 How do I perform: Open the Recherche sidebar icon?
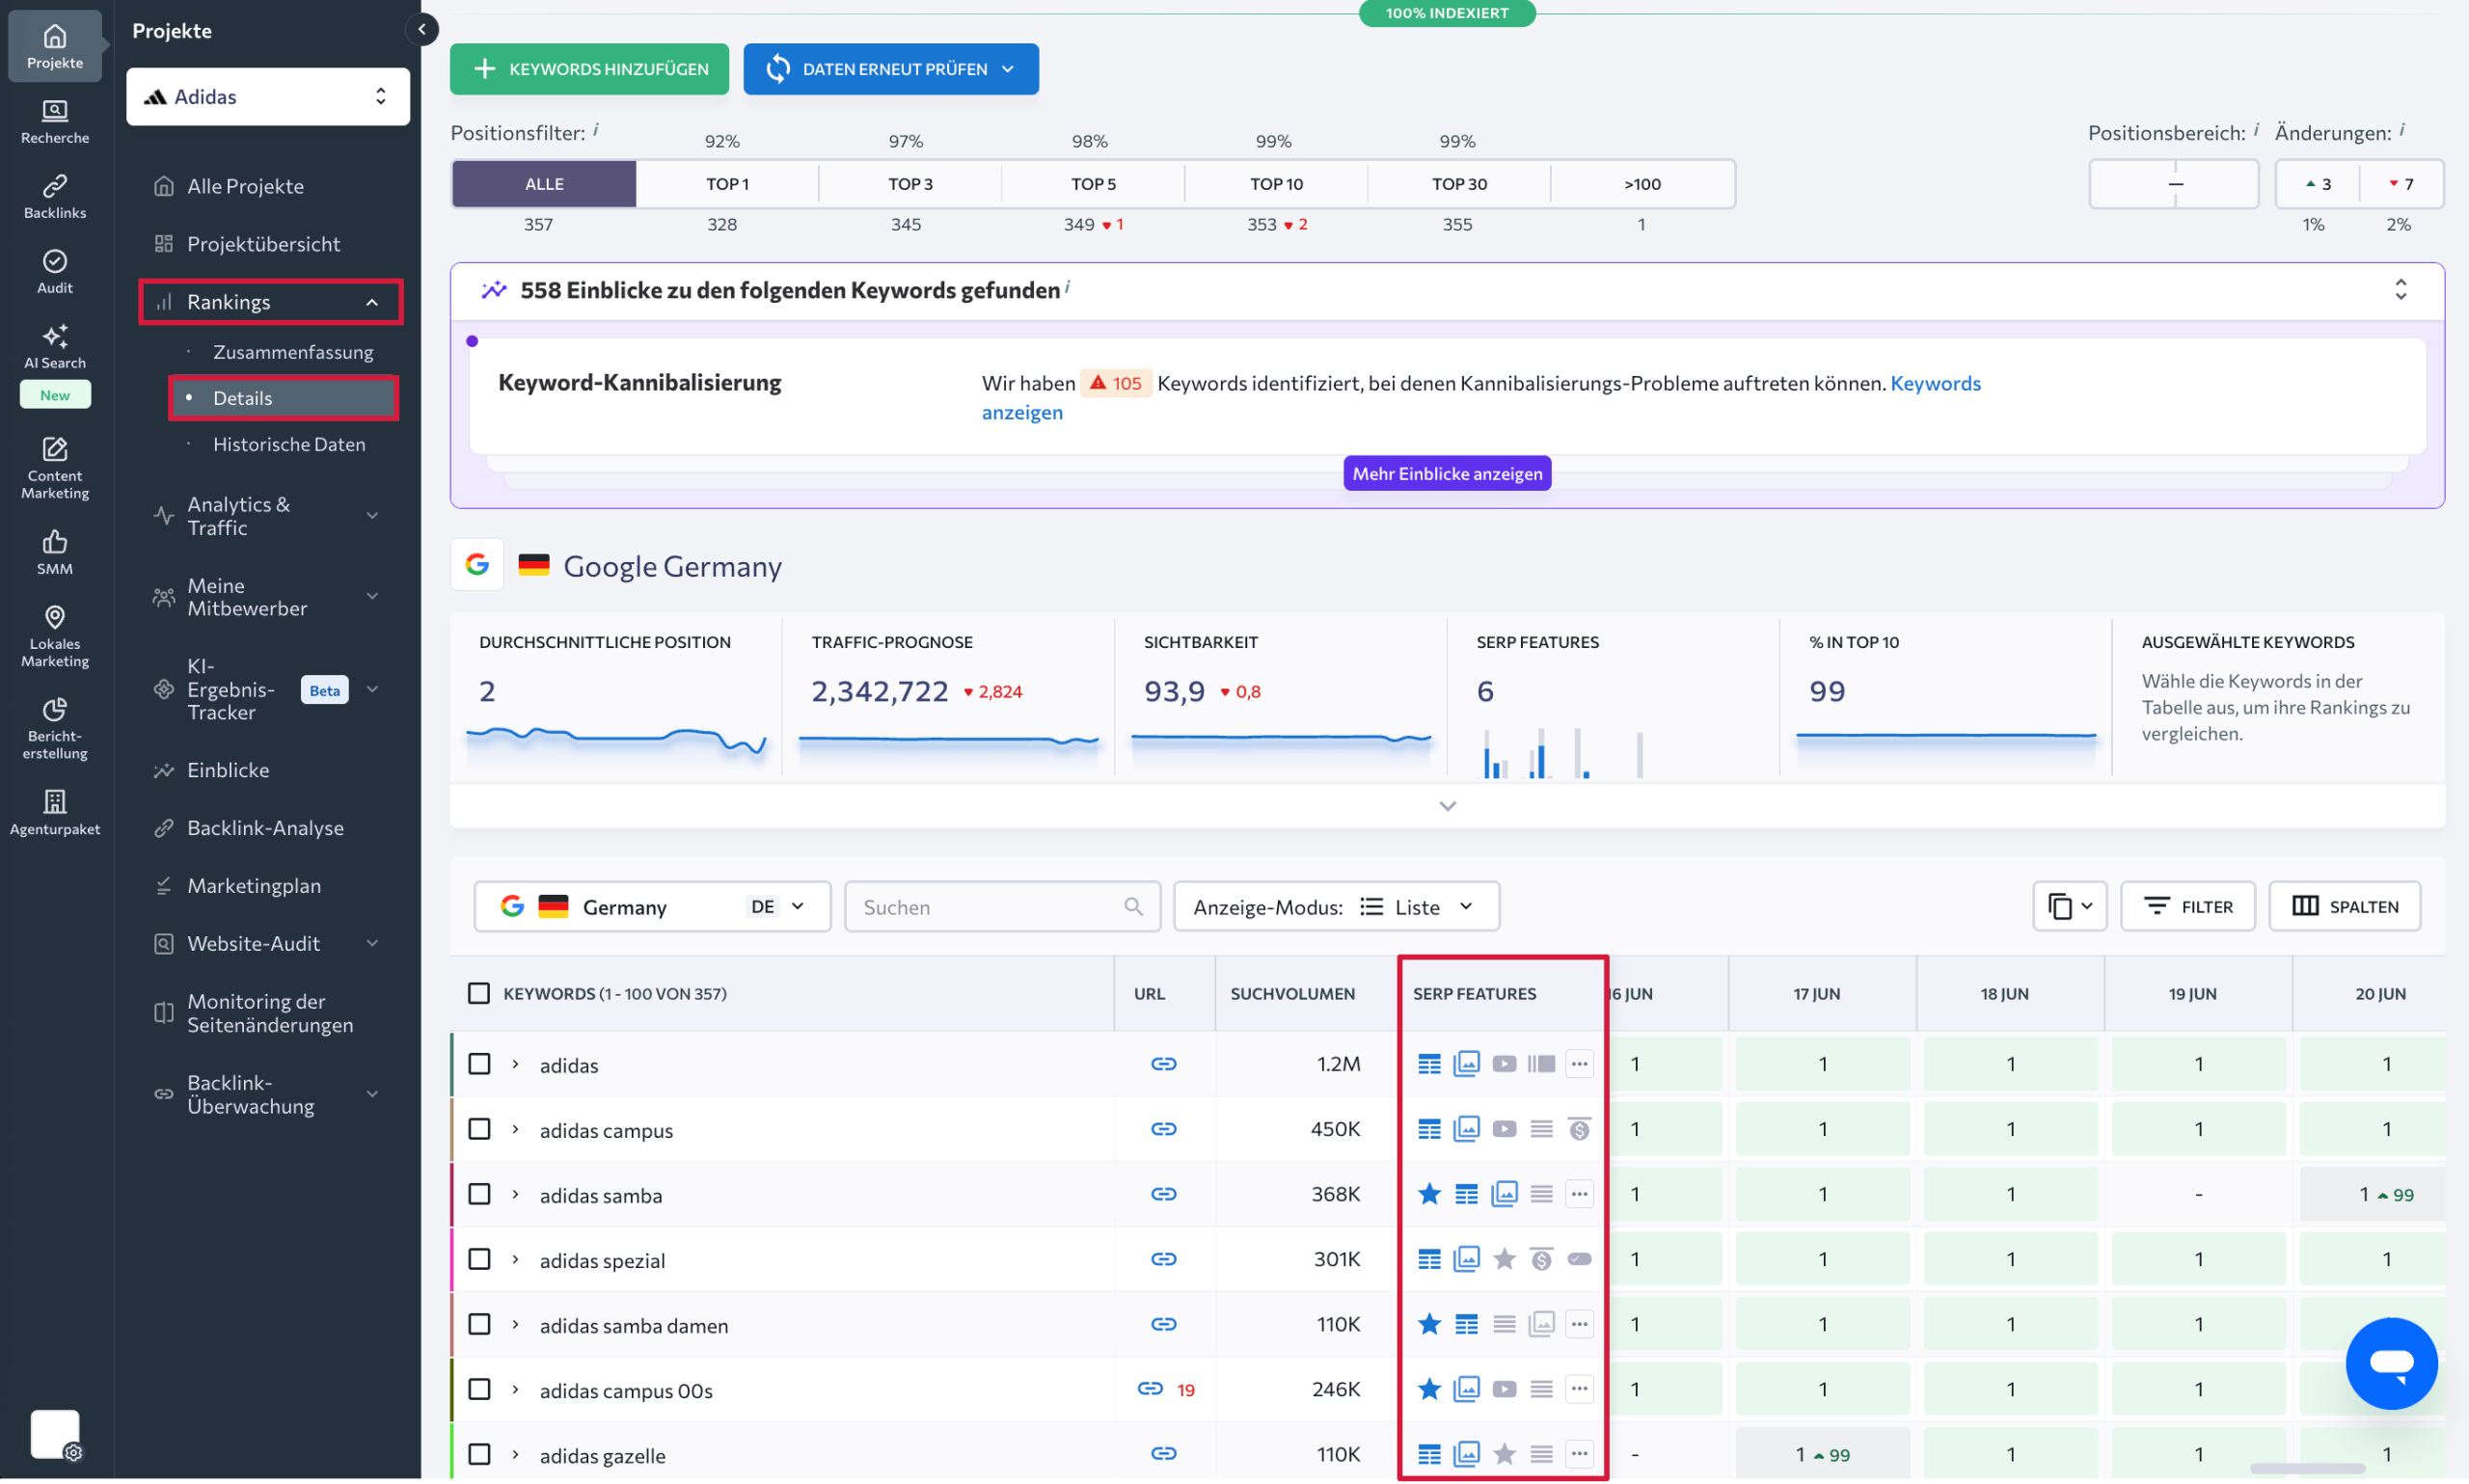click(x=55, y=122)
